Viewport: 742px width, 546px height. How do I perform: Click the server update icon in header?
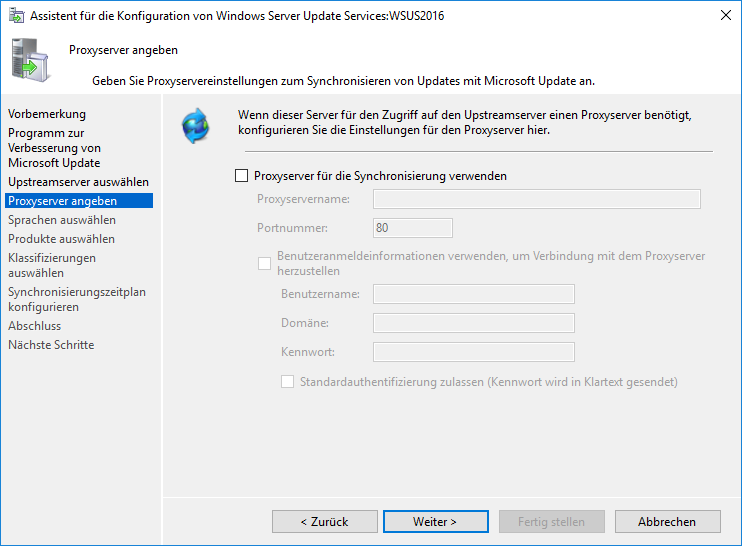pyautogui.click(x=30, y=60)
